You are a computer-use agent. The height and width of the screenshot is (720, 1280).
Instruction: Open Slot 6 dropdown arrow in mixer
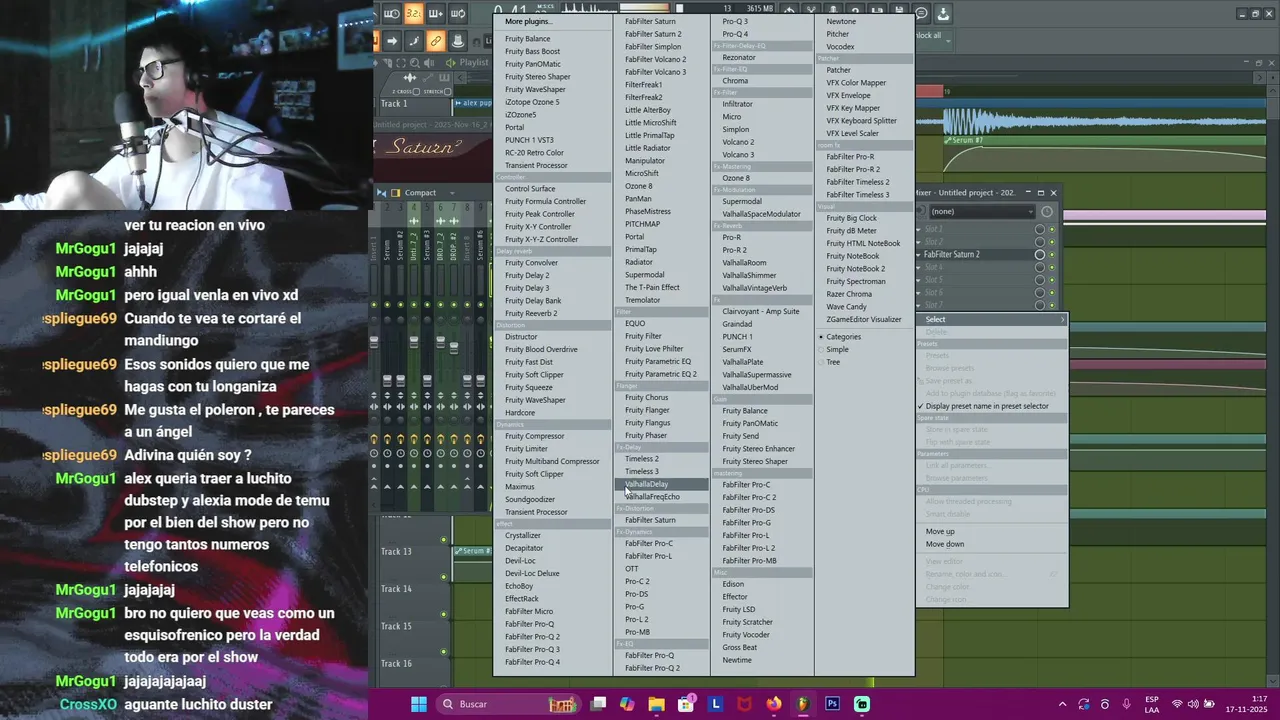click(919, 292)
